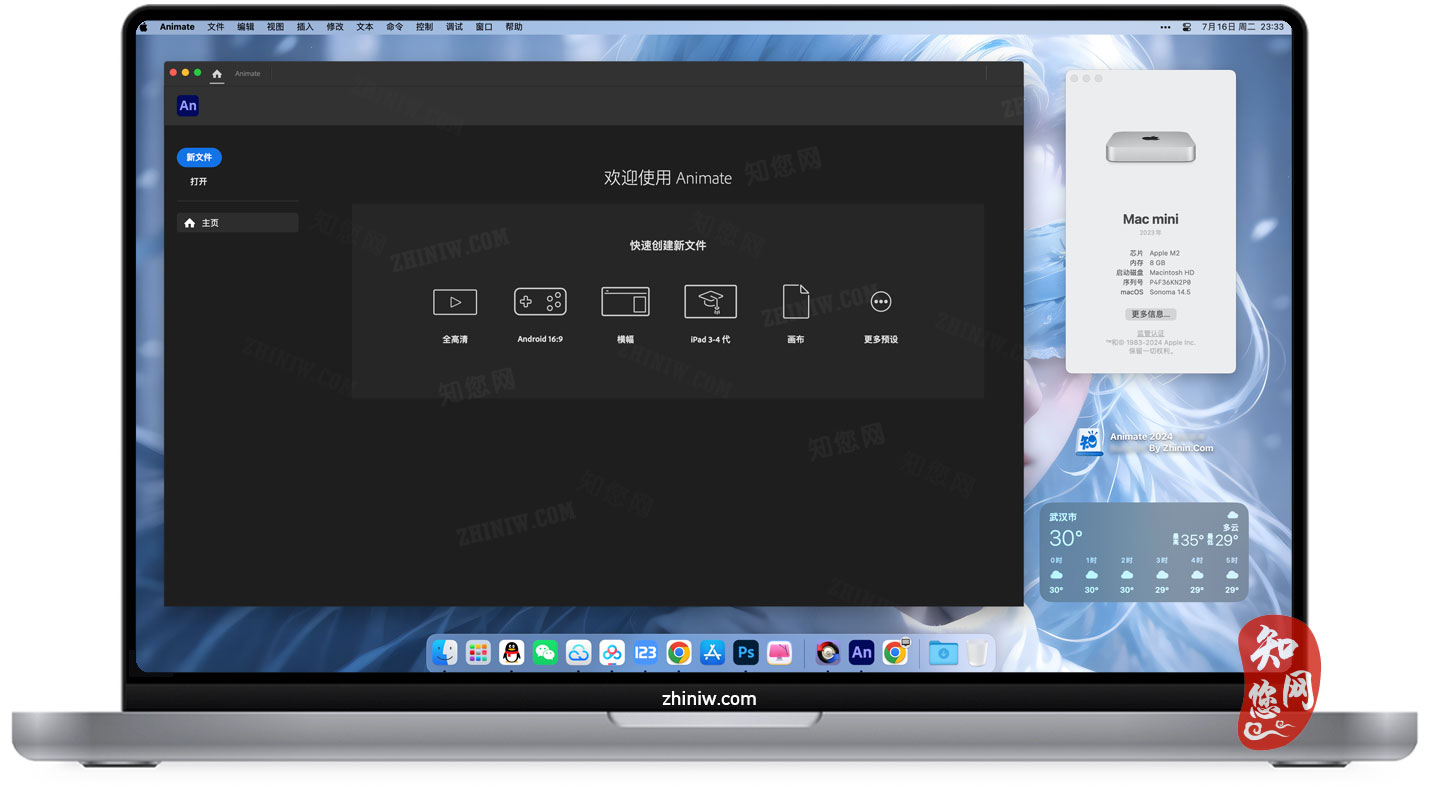Open the Animate application menu
This screenshot has width=1429, height=797.
[x=177, y=27]
